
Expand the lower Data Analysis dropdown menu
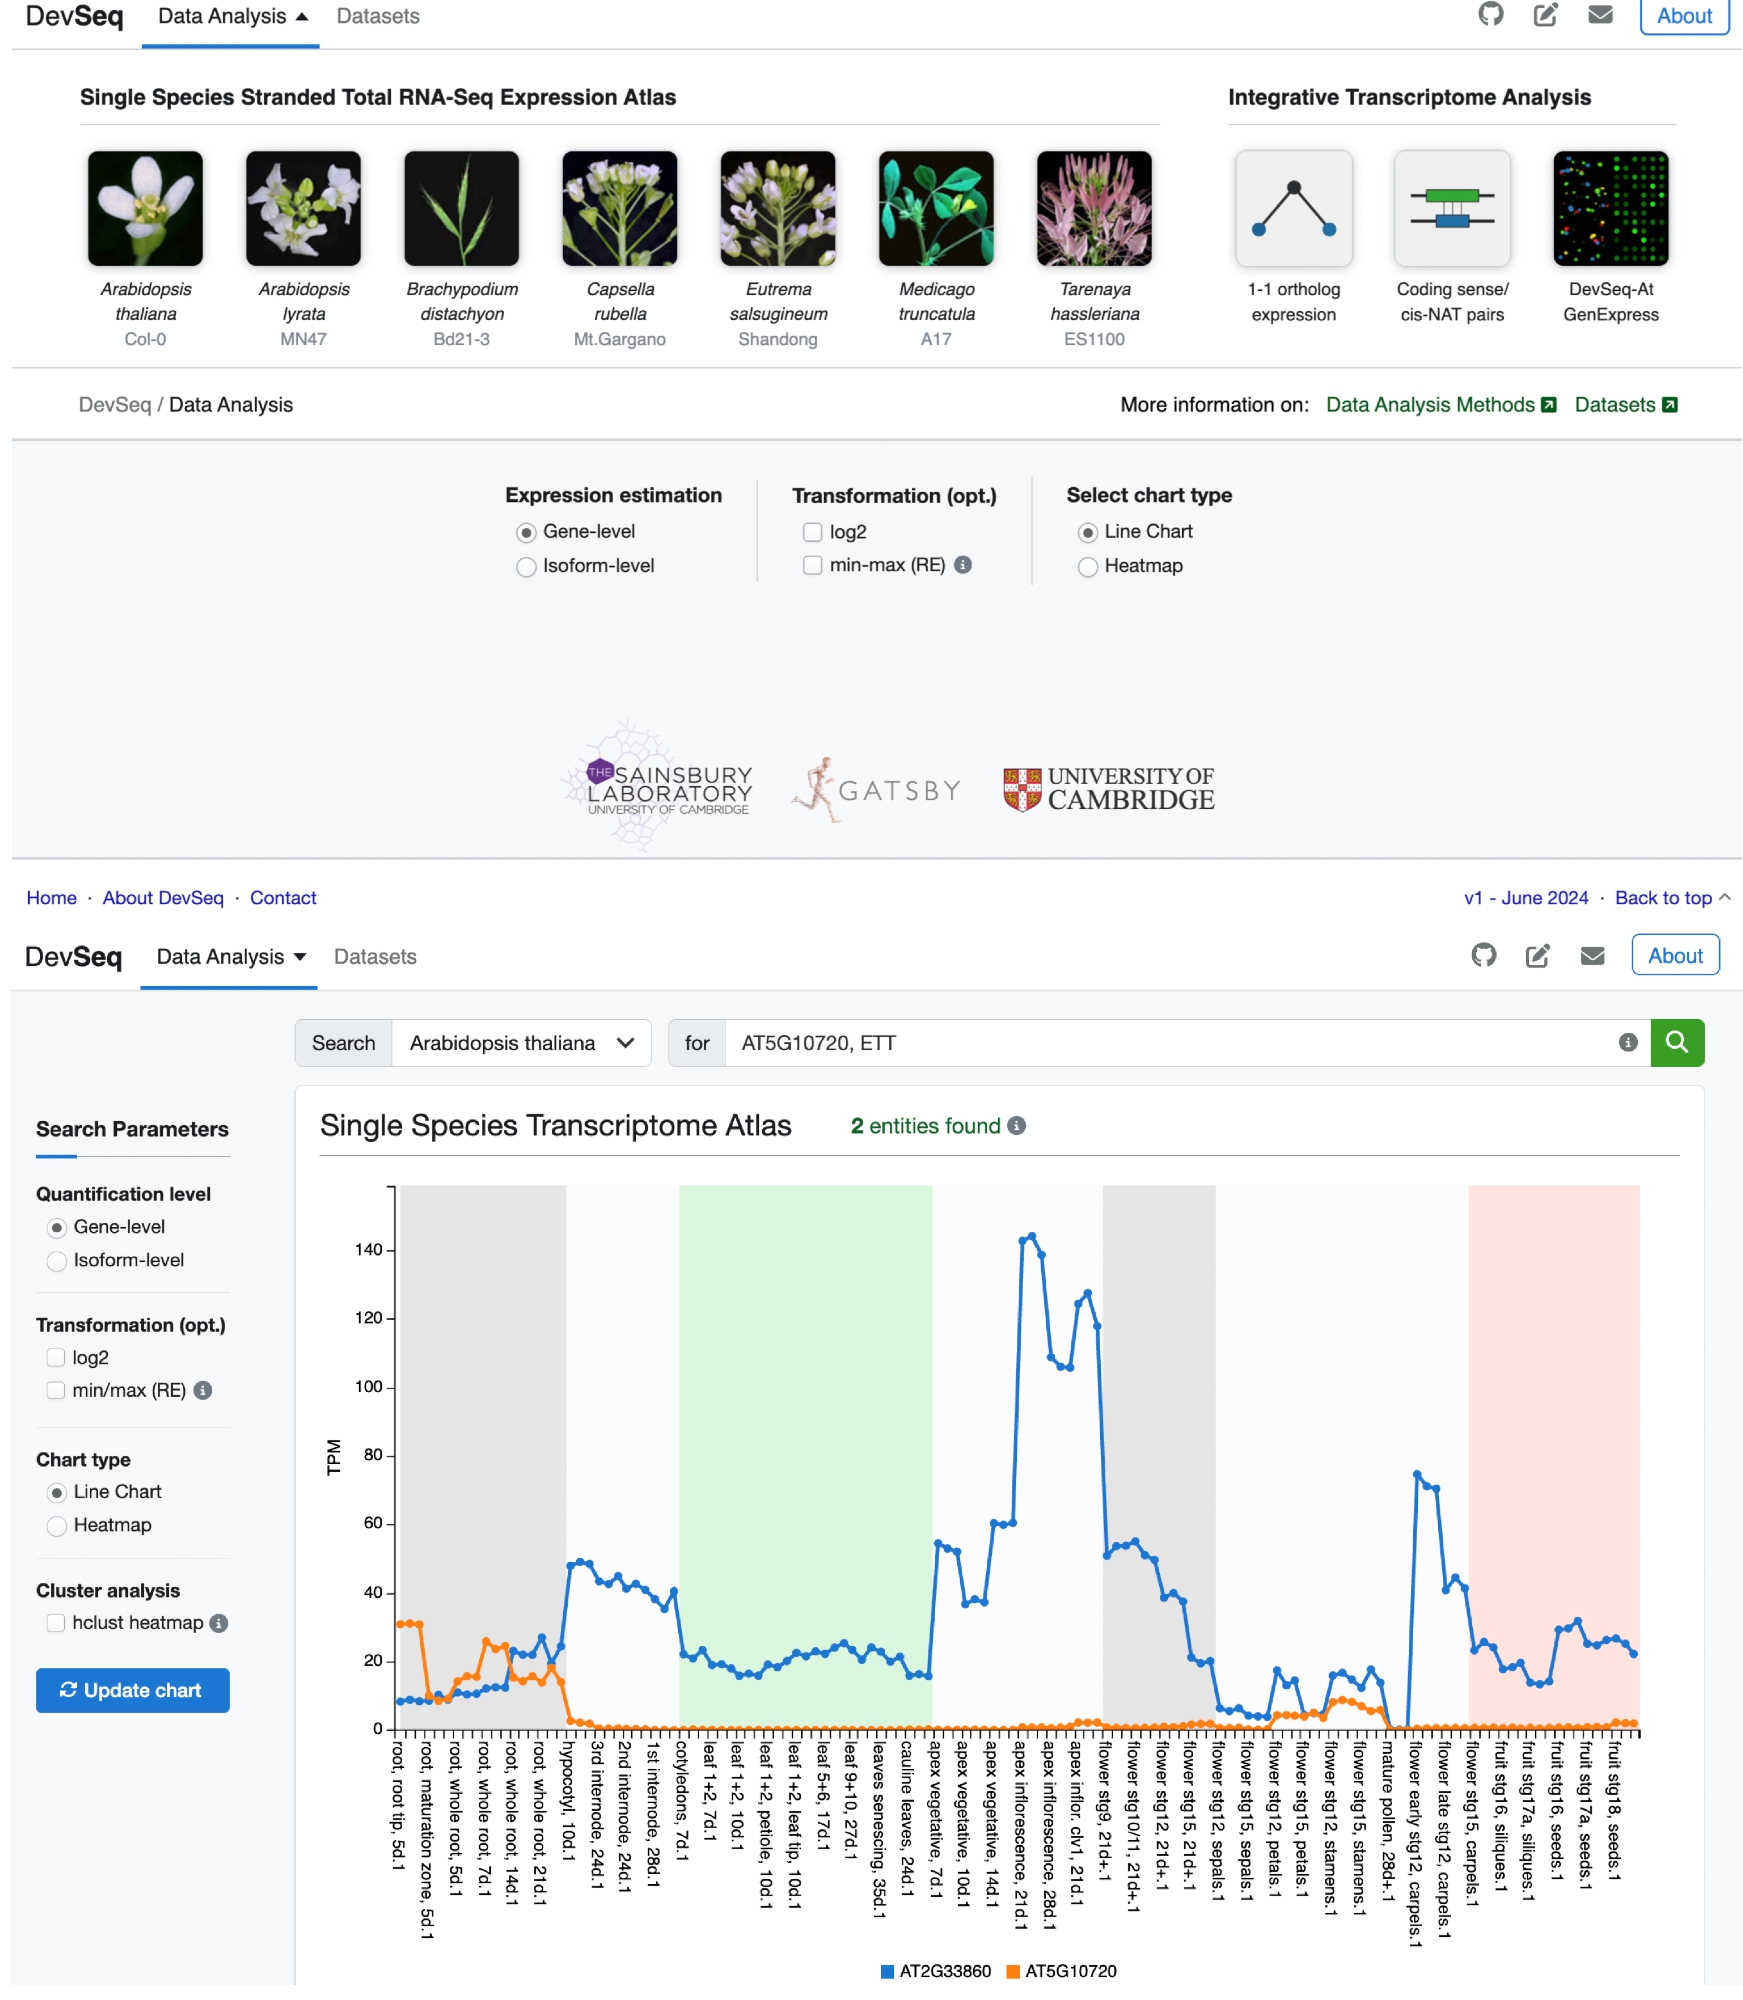tap(231, 957)
